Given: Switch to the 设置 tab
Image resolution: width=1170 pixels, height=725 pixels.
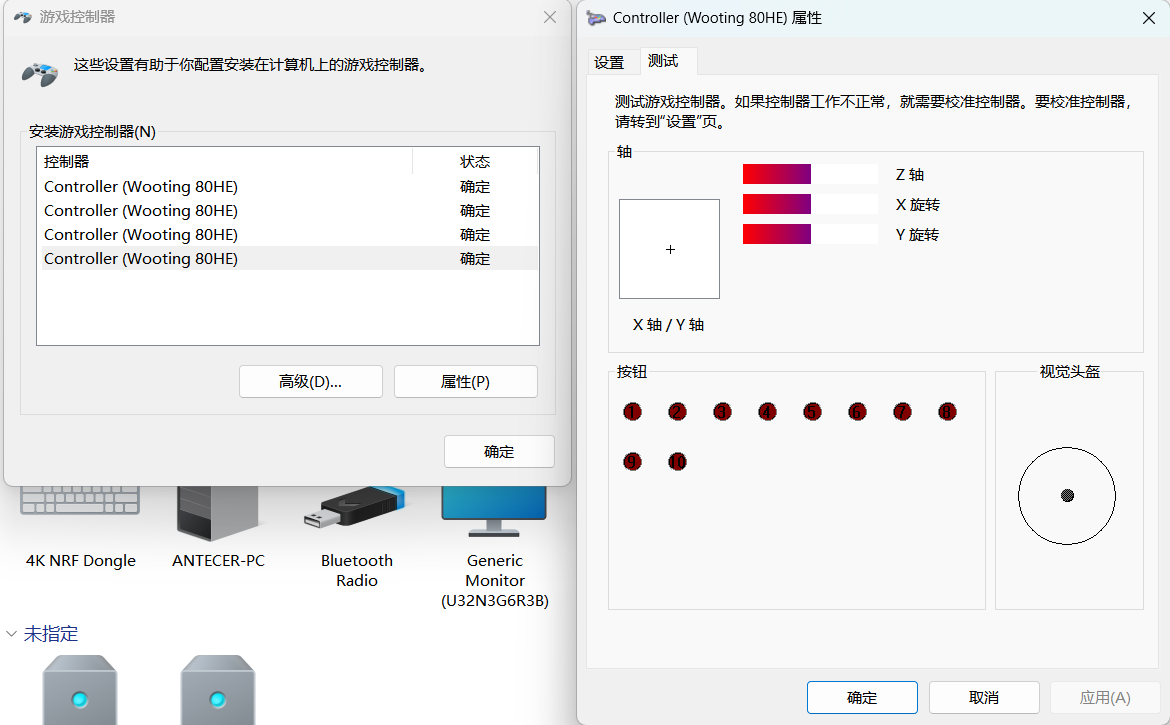Looking at the screenshot, I should pos(611,61).
